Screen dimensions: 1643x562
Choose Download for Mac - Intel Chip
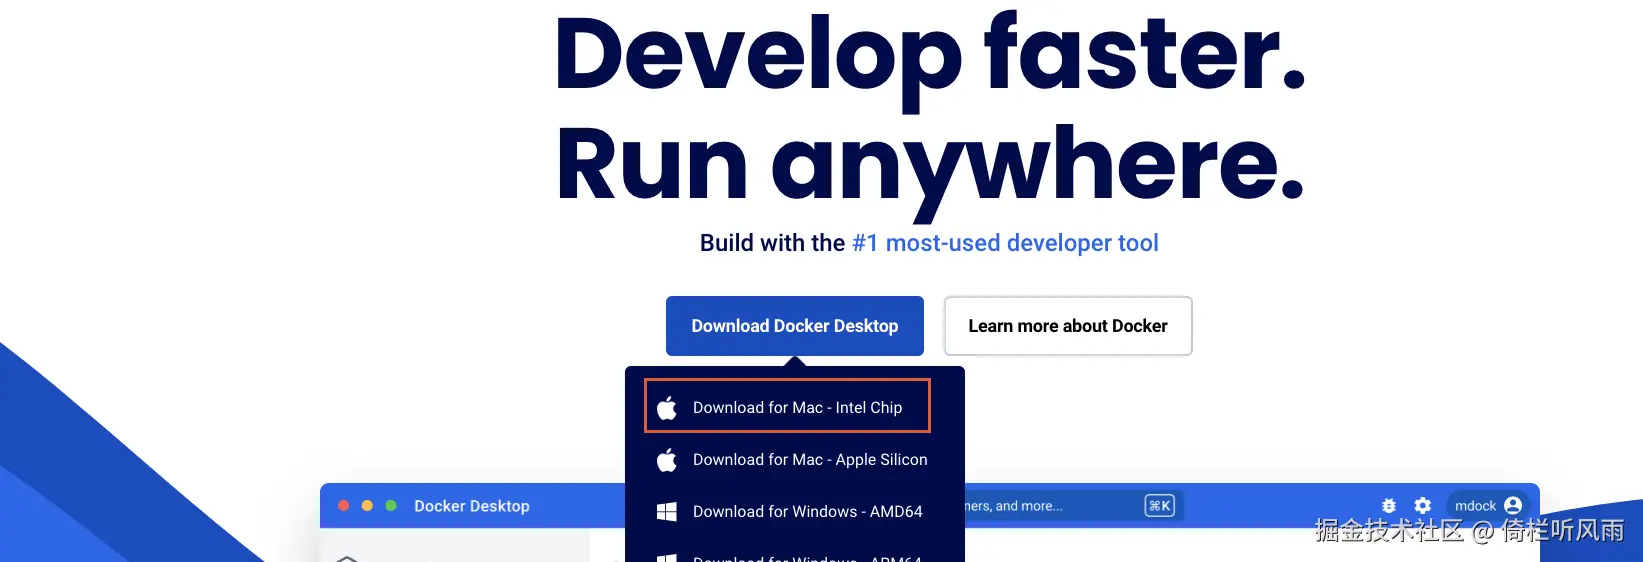click(x=788, y=406)
